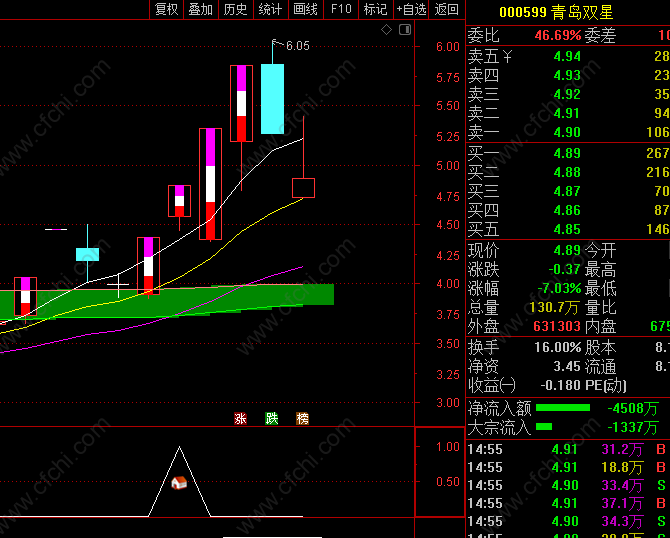The image size is (670, 538).
Task: Click the 卖三 price 4.92
Action: tap(567, 94)
